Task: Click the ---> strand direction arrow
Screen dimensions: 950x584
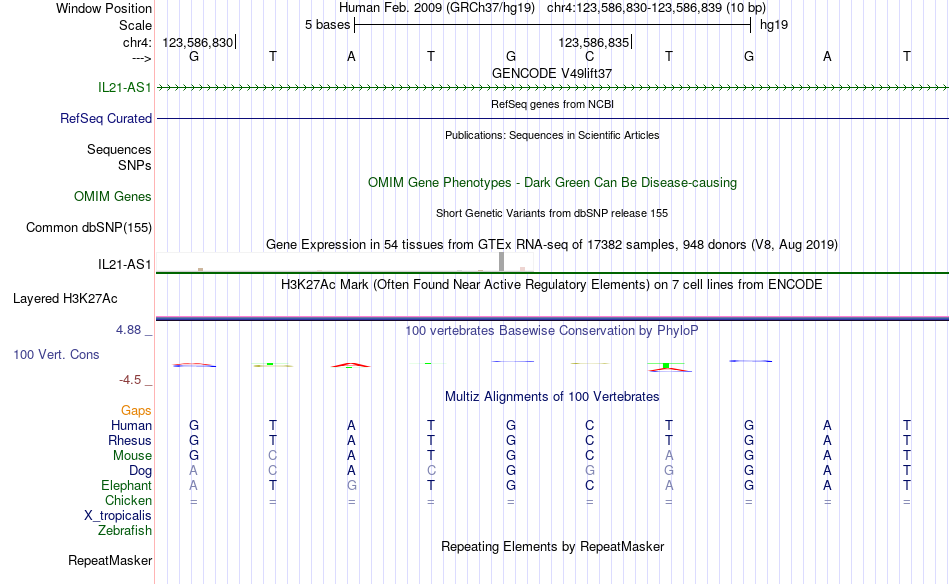Action: (142, 59)
